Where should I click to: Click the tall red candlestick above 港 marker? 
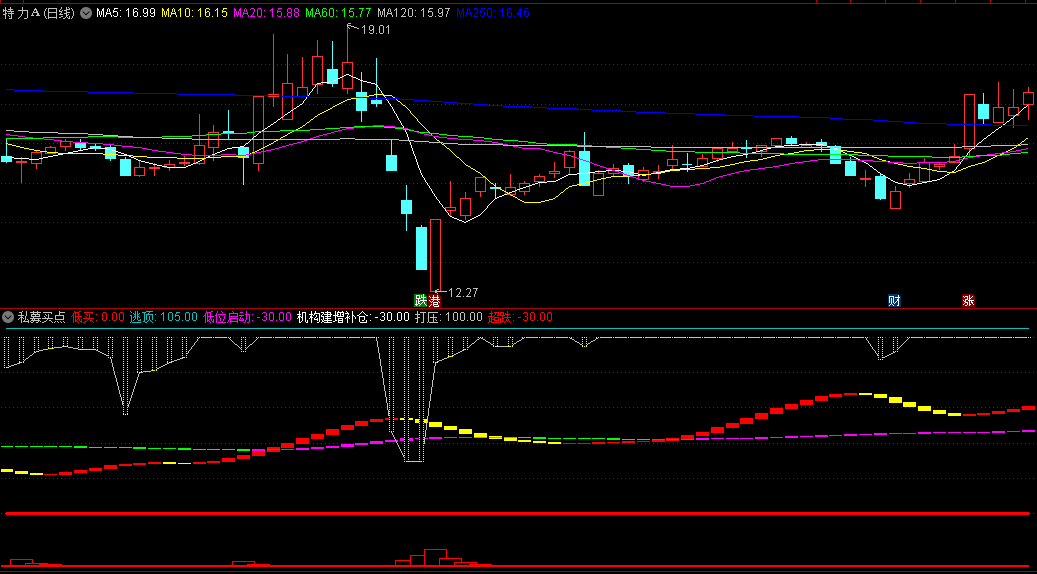pos(435,255)
